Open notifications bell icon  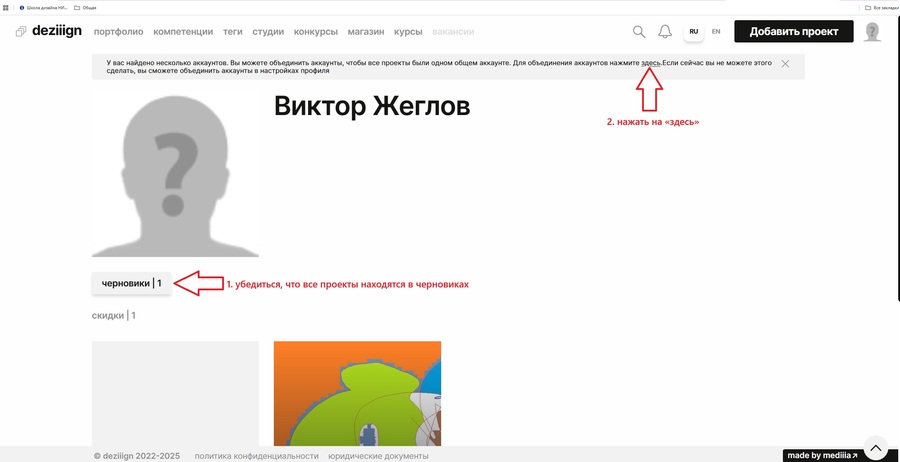(x=665, y=32)
